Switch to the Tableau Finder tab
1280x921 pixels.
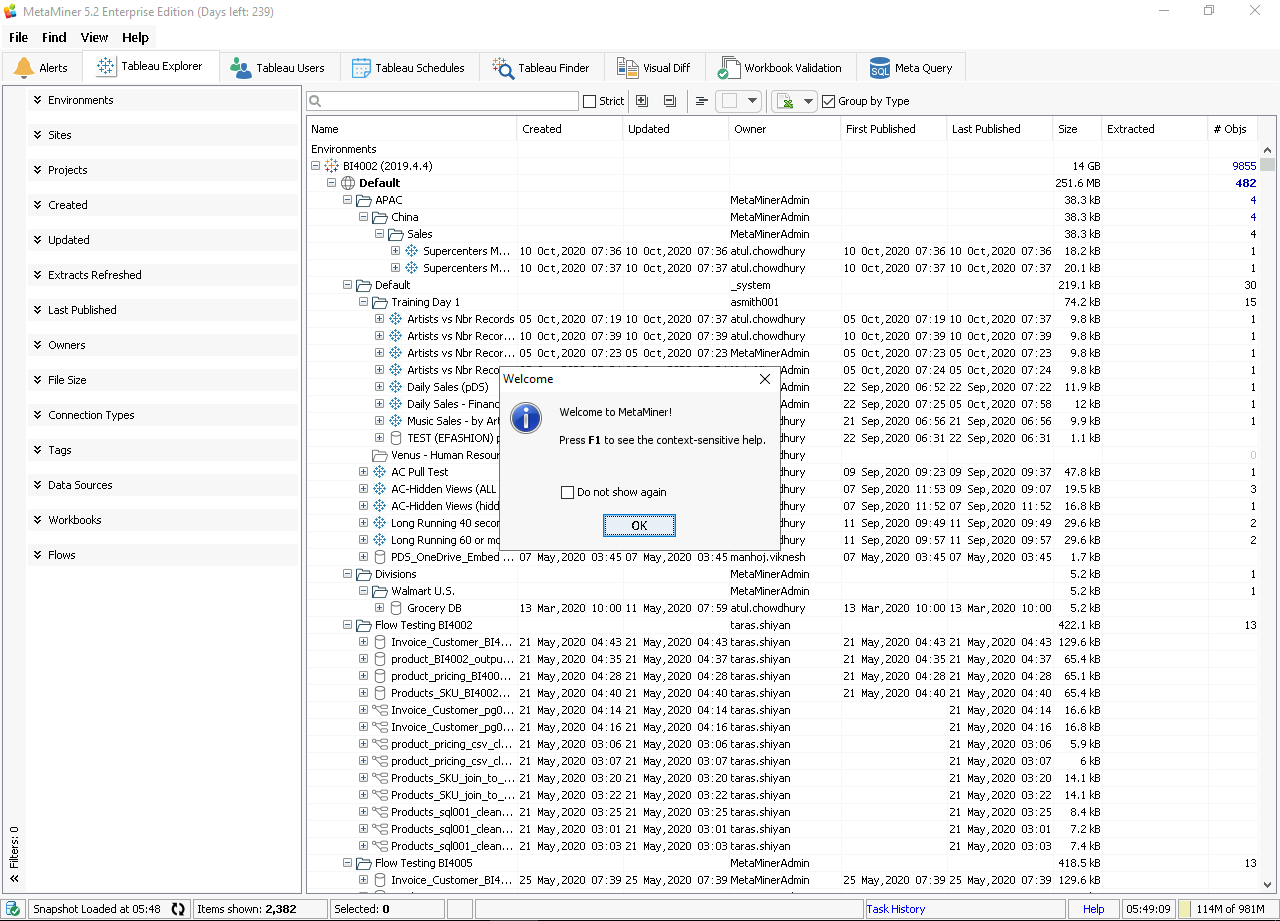541,68
